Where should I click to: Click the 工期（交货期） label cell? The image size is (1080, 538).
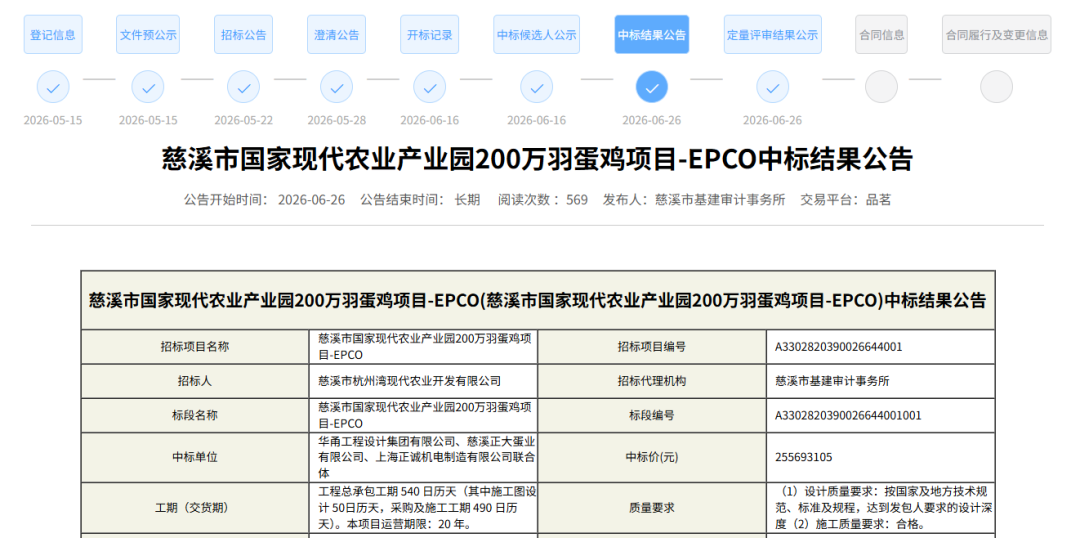195,508
